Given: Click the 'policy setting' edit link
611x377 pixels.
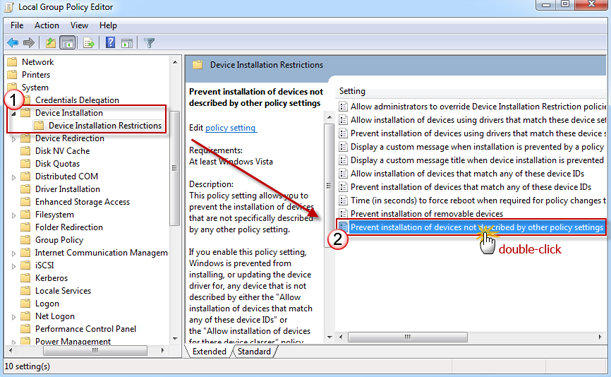Looking at the screenshot, I should (x=231, y=127).
